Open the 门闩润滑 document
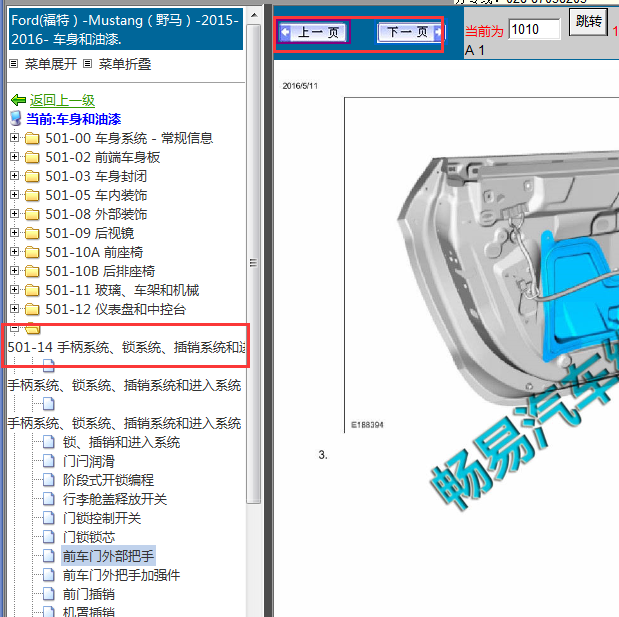This screenshot has height=617, width=619. click(89, 461)
